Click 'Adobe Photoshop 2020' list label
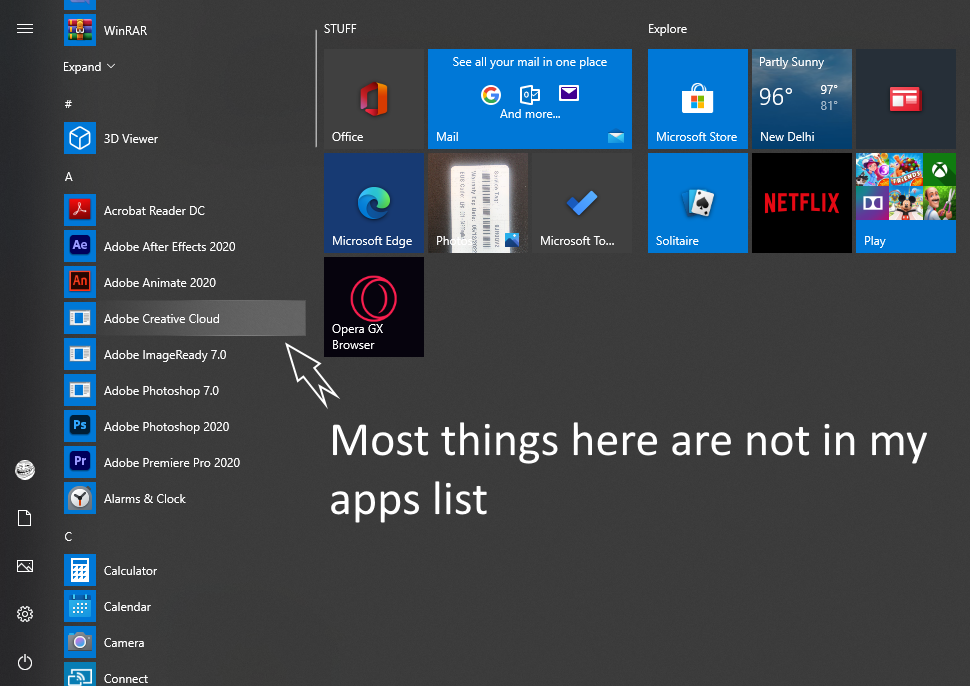 (166, 426)
